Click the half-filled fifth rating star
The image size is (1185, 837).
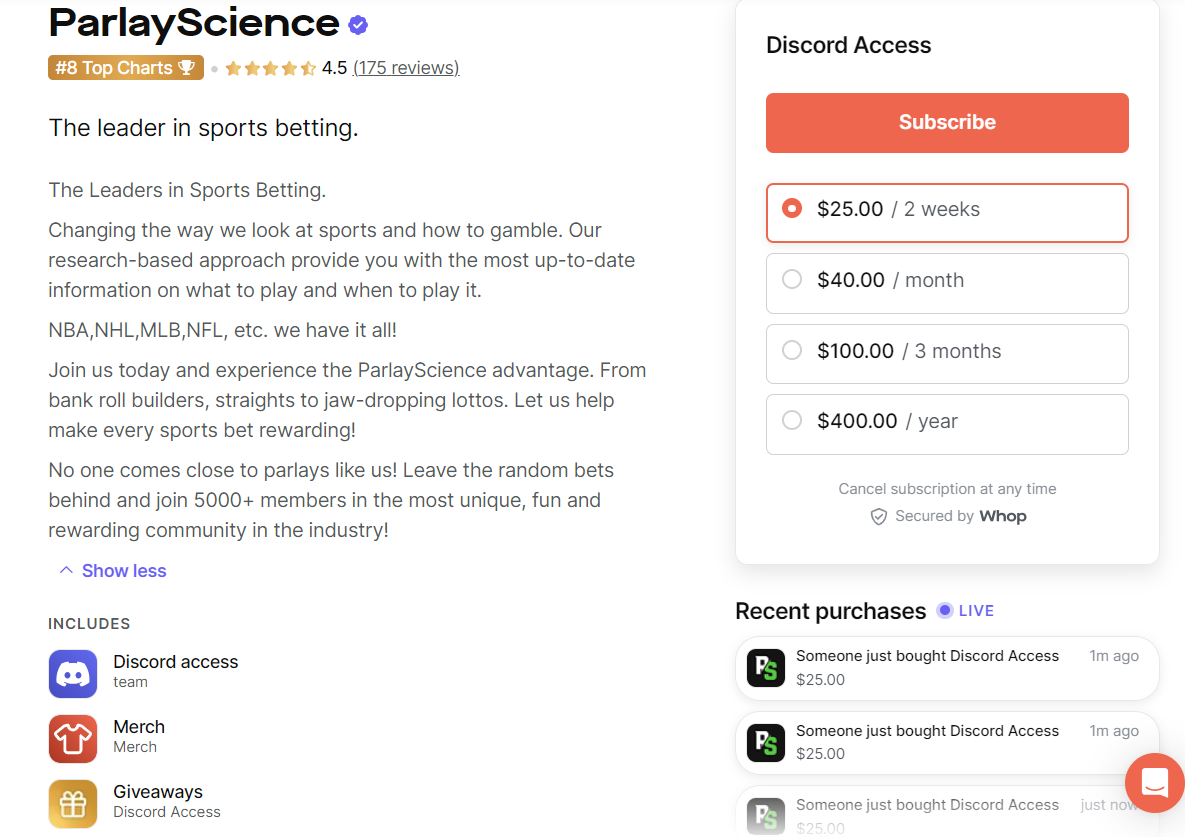(x=306, y=67)
